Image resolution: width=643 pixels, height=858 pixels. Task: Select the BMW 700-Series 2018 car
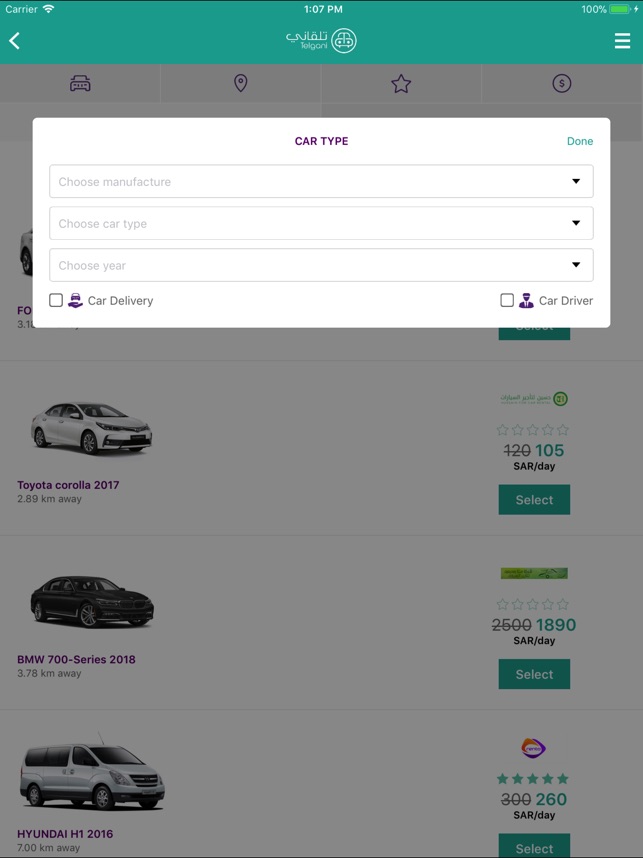(x=534, y=674)
